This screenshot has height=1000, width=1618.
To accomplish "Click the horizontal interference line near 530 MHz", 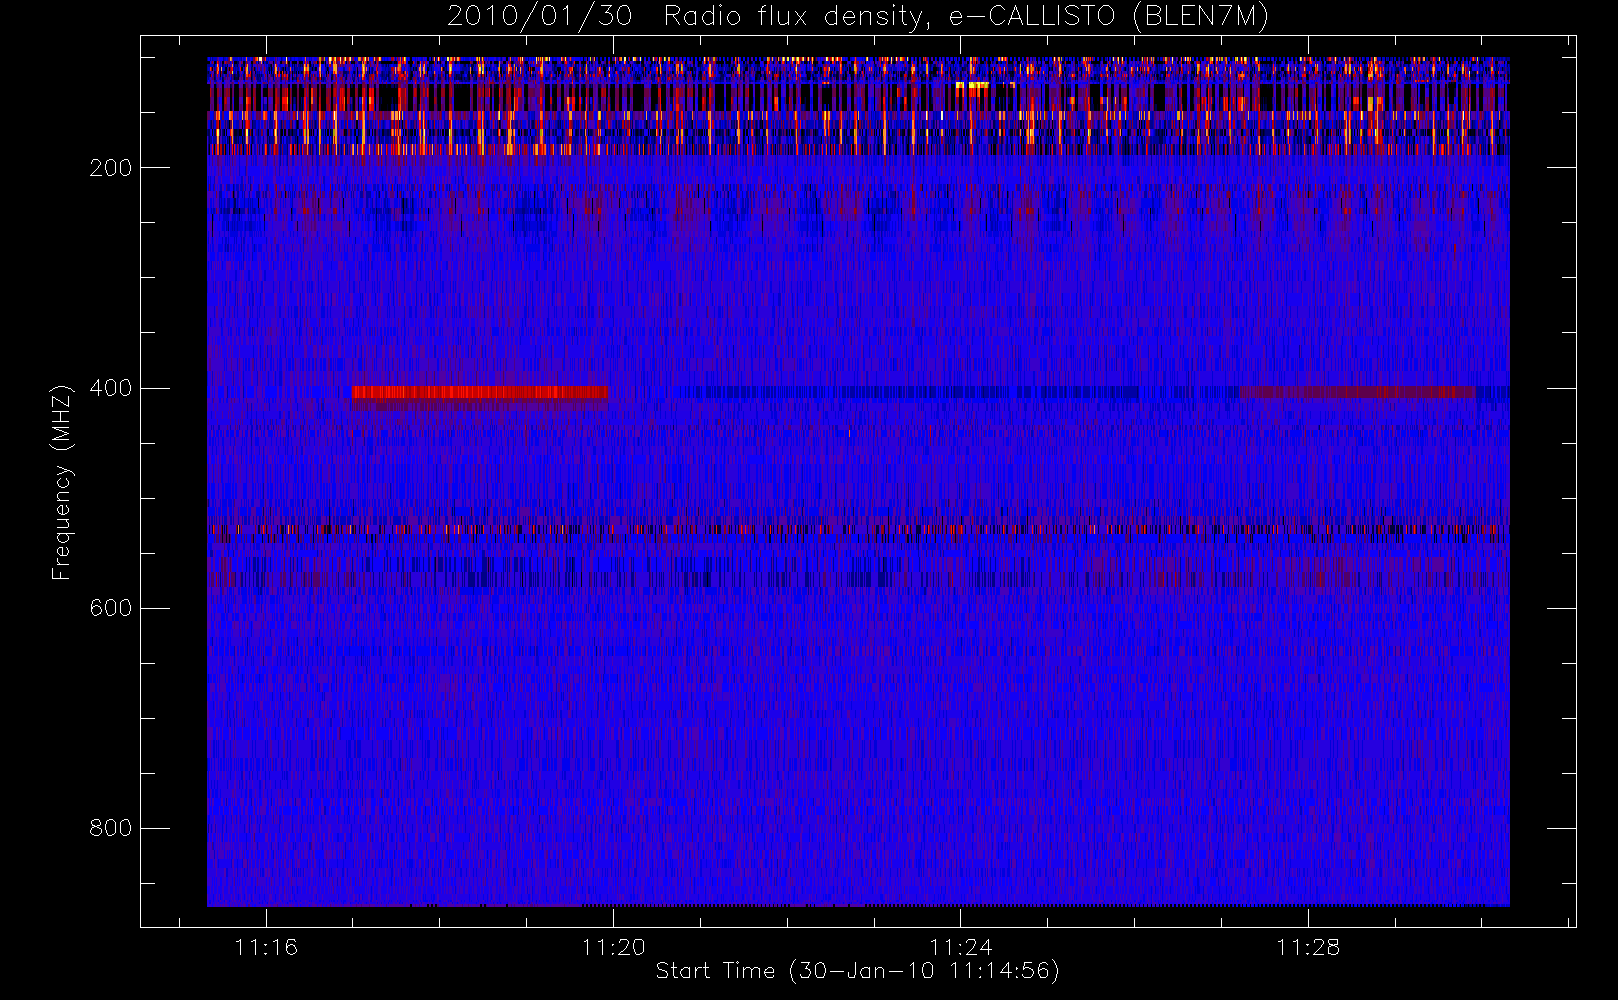I will pyautogui.click(x=858, y=529).
